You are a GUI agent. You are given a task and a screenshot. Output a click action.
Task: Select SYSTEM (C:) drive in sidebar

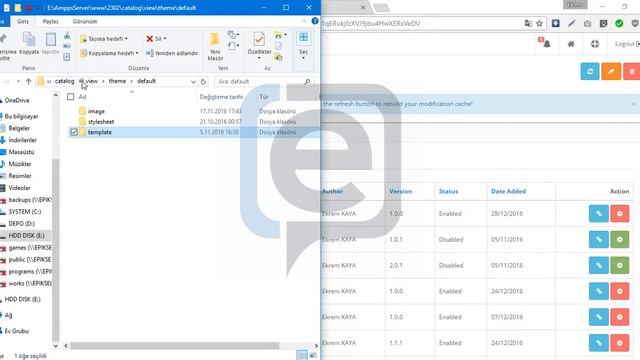pyautogui.click(x=24, y=212)
